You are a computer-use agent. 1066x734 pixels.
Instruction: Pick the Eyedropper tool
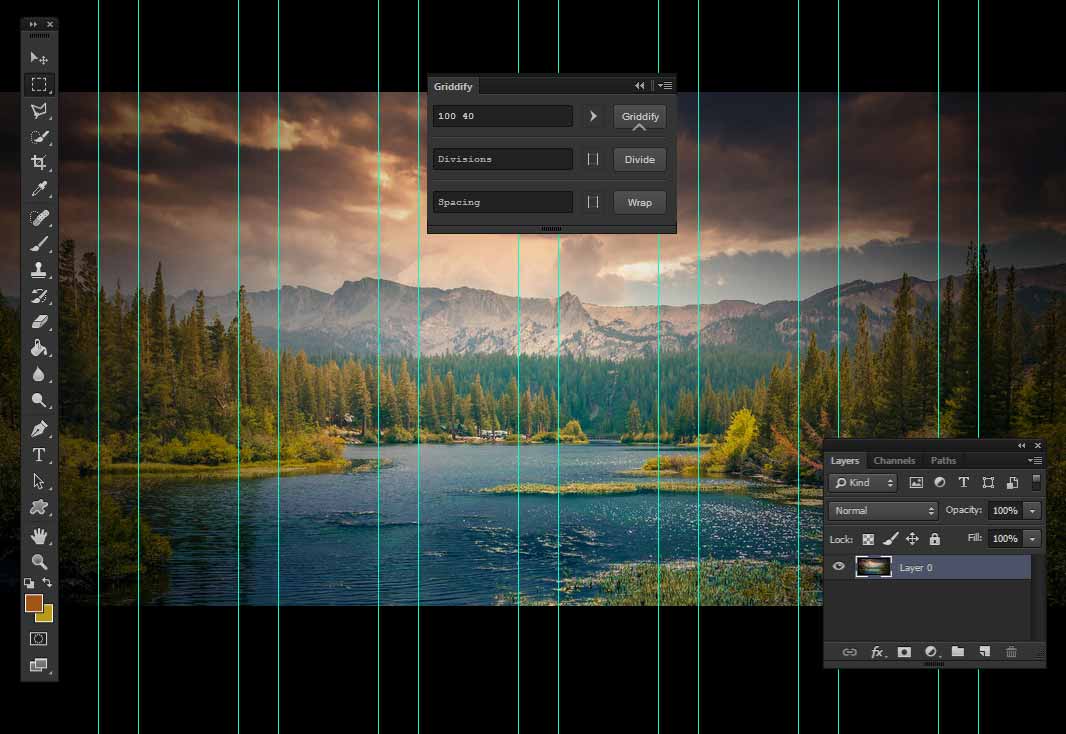[x=40, y=189]
